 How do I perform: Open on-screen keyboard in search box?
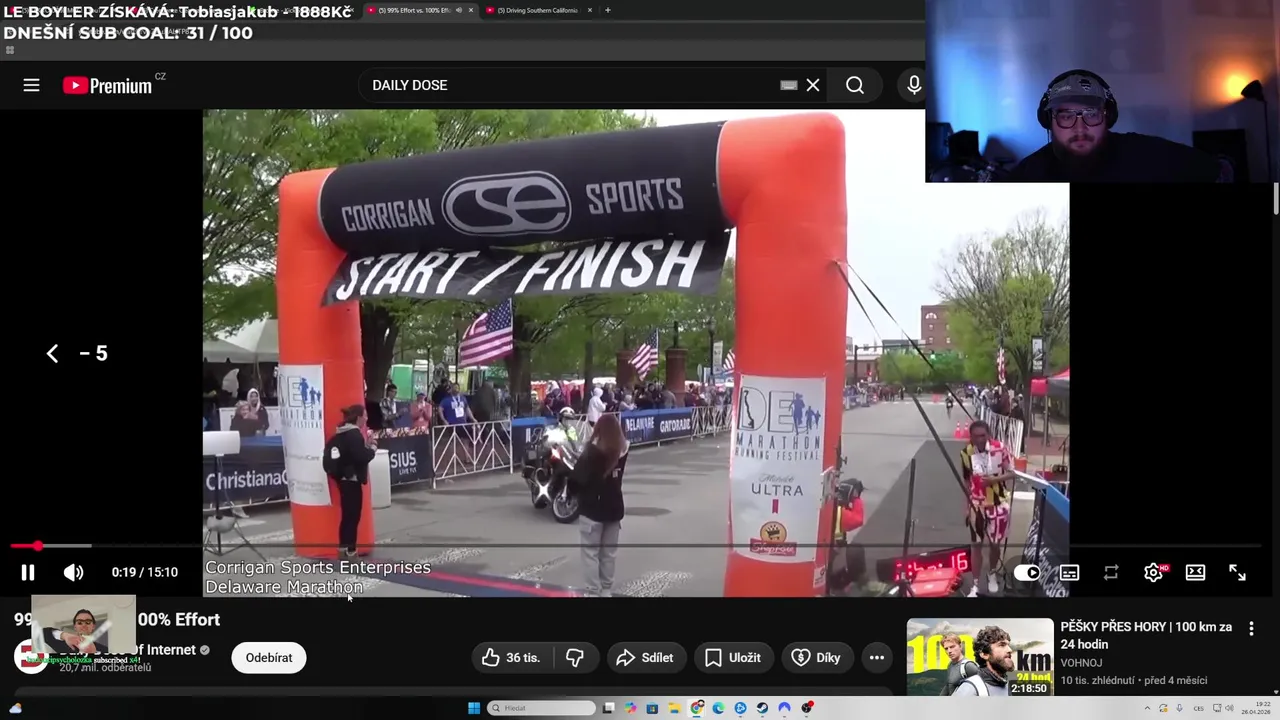[789, 85]
